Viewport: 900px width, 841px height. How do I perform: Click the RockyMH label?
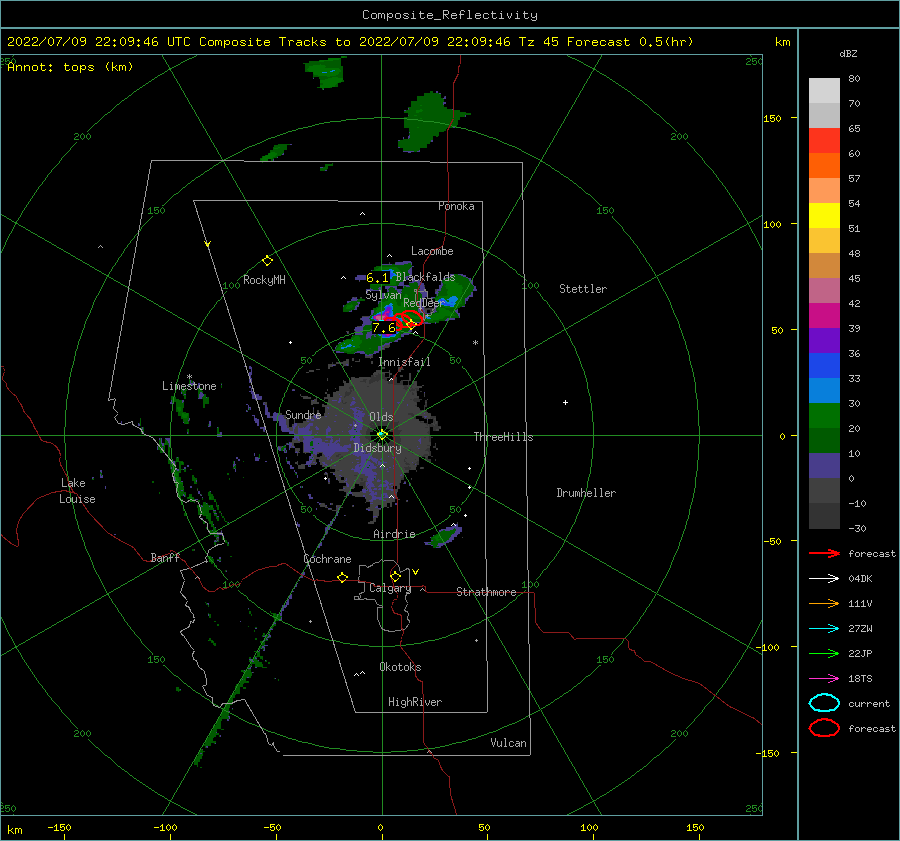[x=264, y=280]
